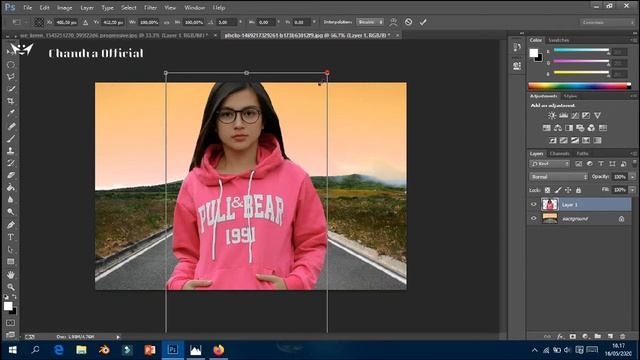Add a Color Balance adjustment

pos(558,128)
